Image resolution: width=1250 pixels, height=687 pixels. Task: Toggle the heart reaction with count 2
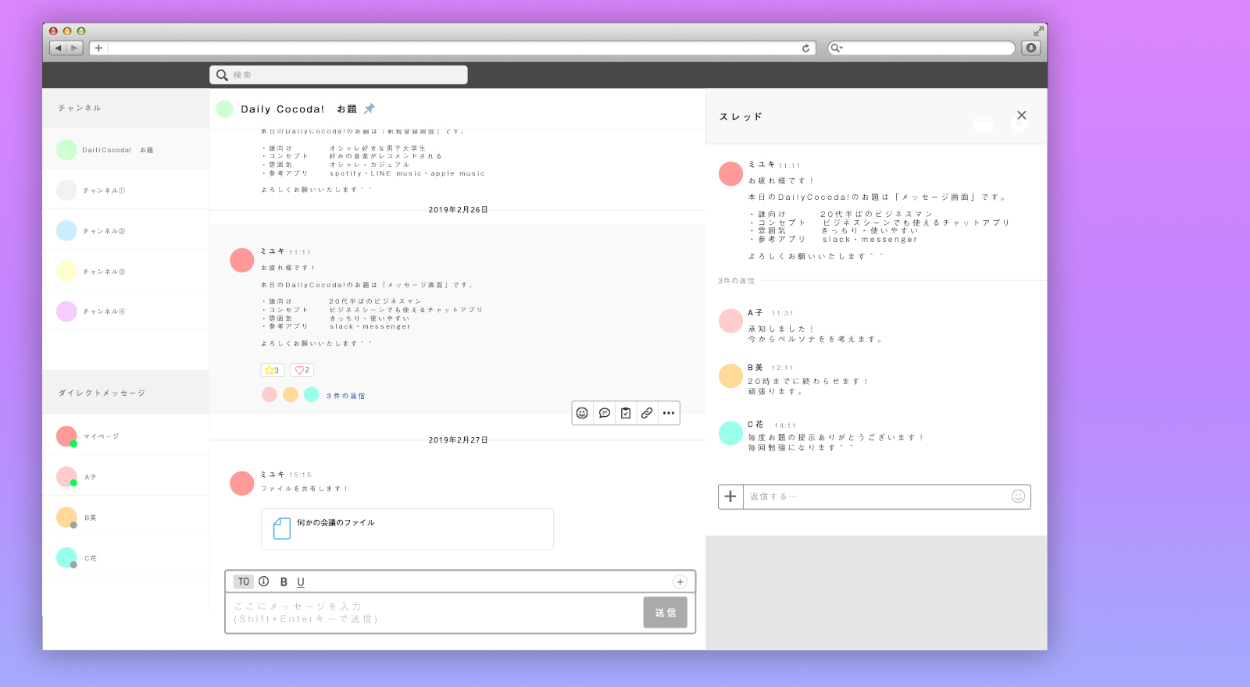[302, 370]
